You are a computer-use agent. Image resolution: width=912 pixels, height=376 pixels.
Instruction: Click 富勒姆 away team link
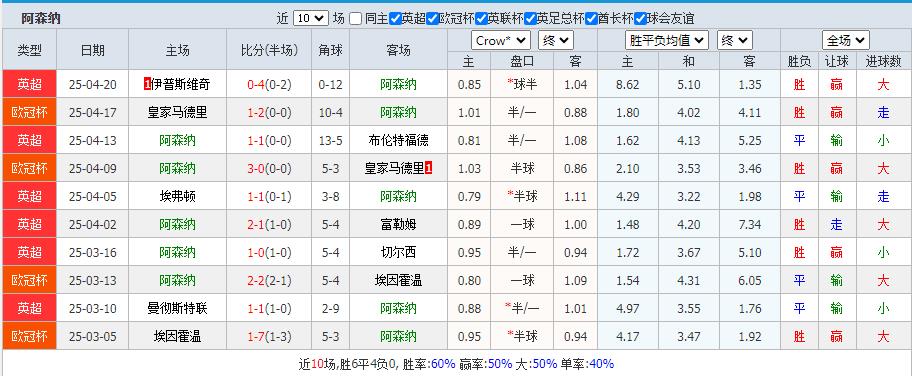tap(398, 224)
